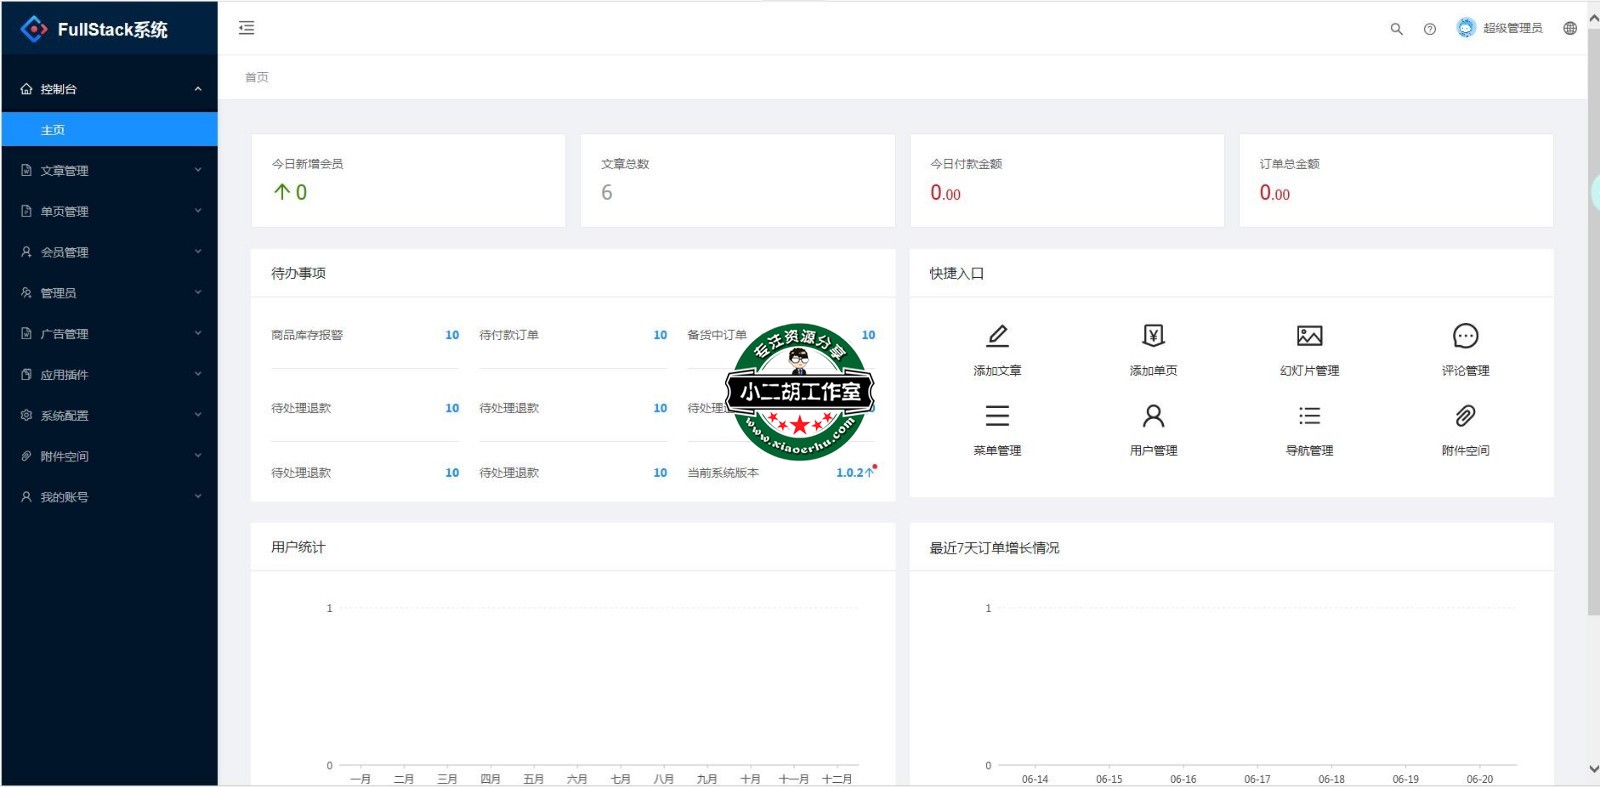Click the search magnifier icon in header
1600x787 pixels.
click(1396, 29)
